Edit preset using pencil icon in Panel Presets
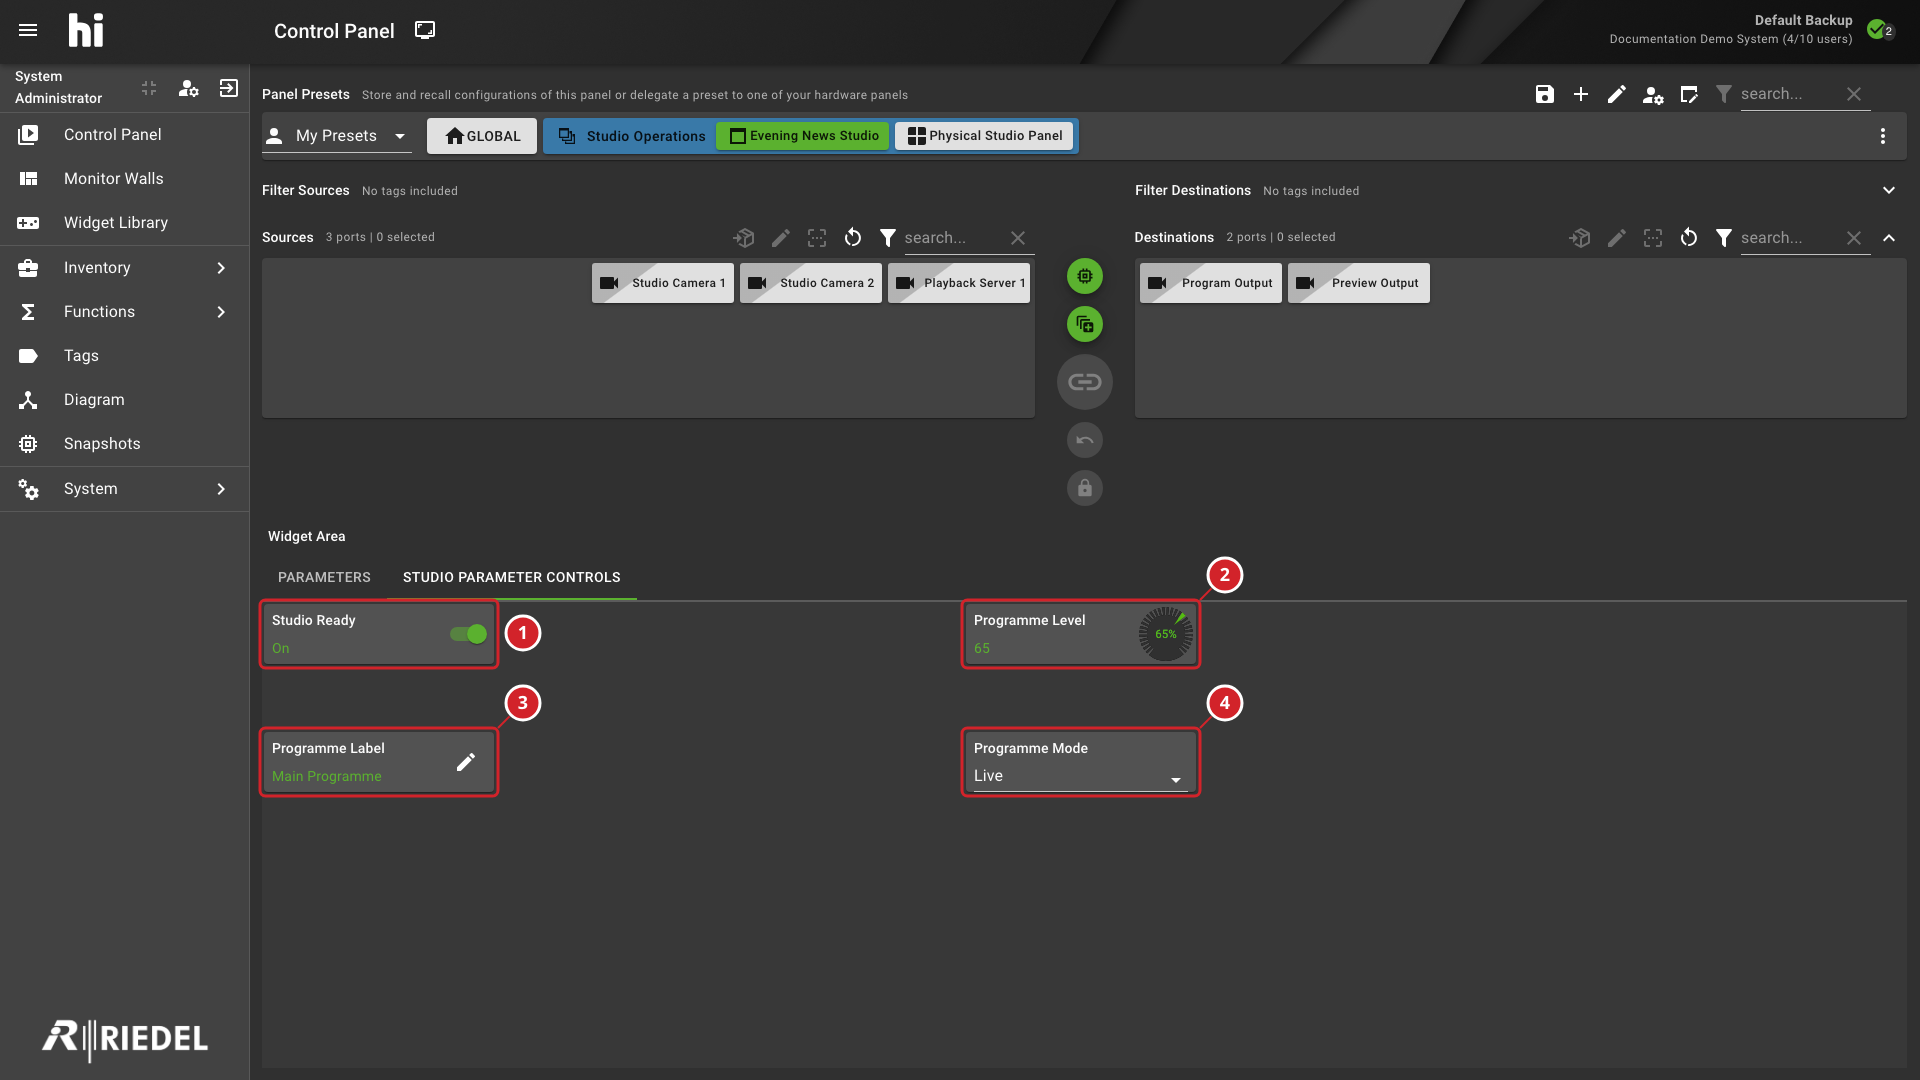This screenshot has height=1080, width=1920. 1617,94
